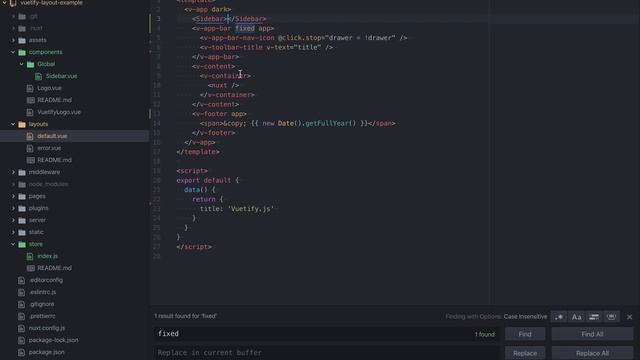The width and height of the screenshot is (640, 360).
Task: Click the server folder icon
Action: [22, 220]
